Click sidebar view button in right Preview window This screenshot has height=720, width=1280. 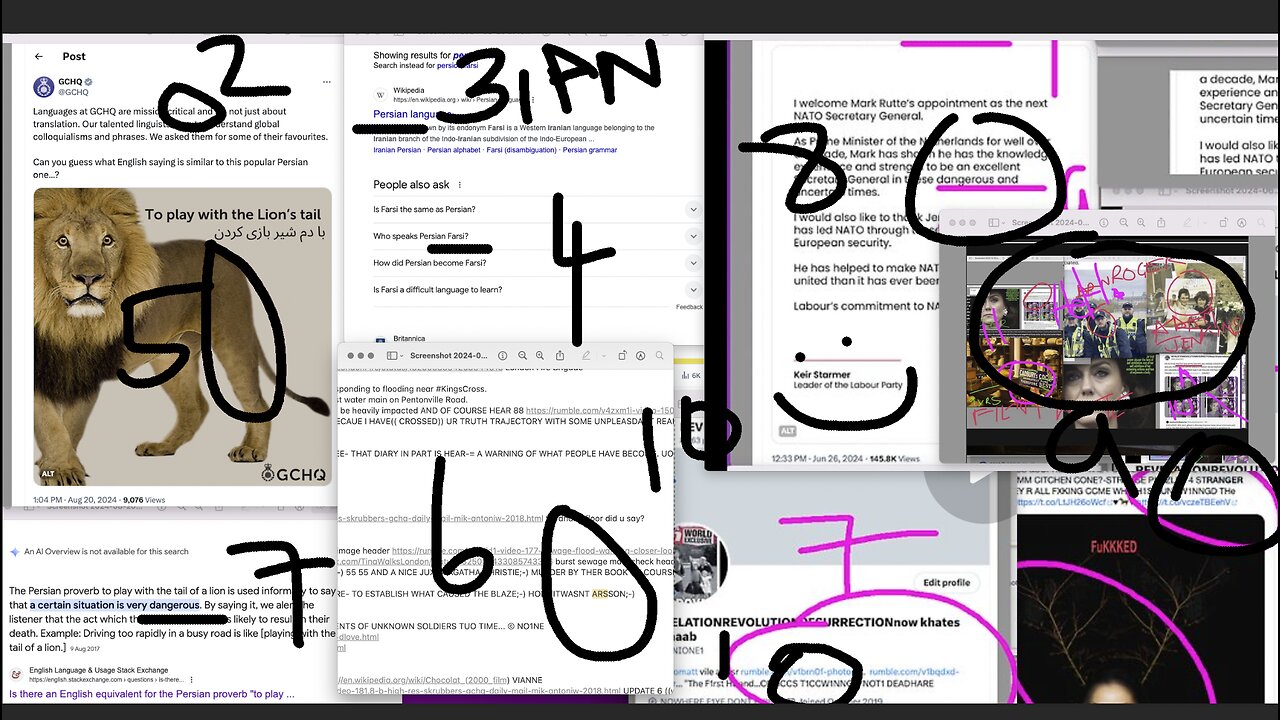993,223
